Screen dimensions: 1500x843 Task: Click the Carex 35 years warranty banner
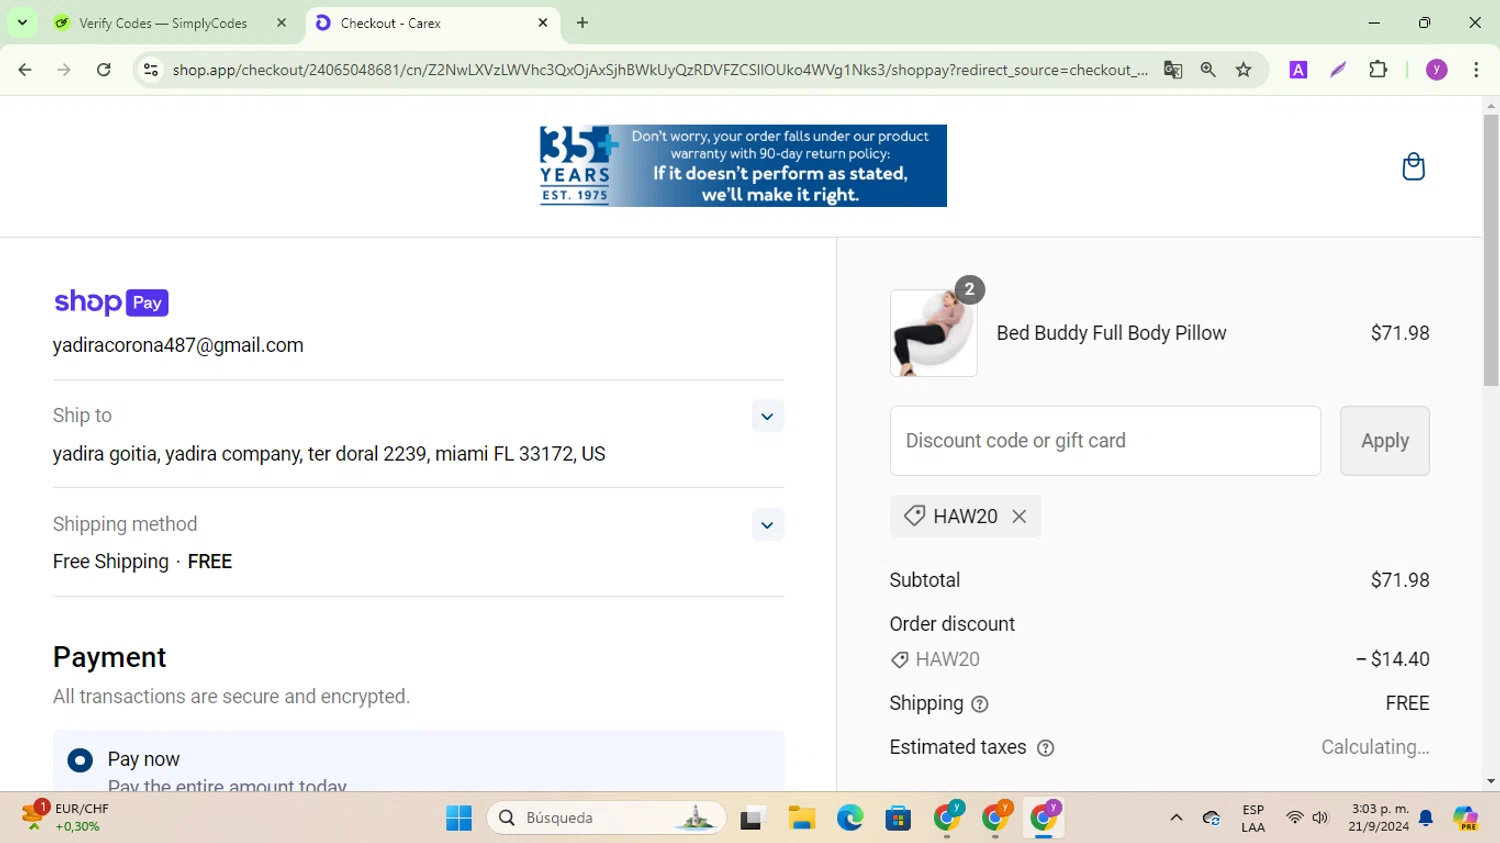click(x=743, y=166)
